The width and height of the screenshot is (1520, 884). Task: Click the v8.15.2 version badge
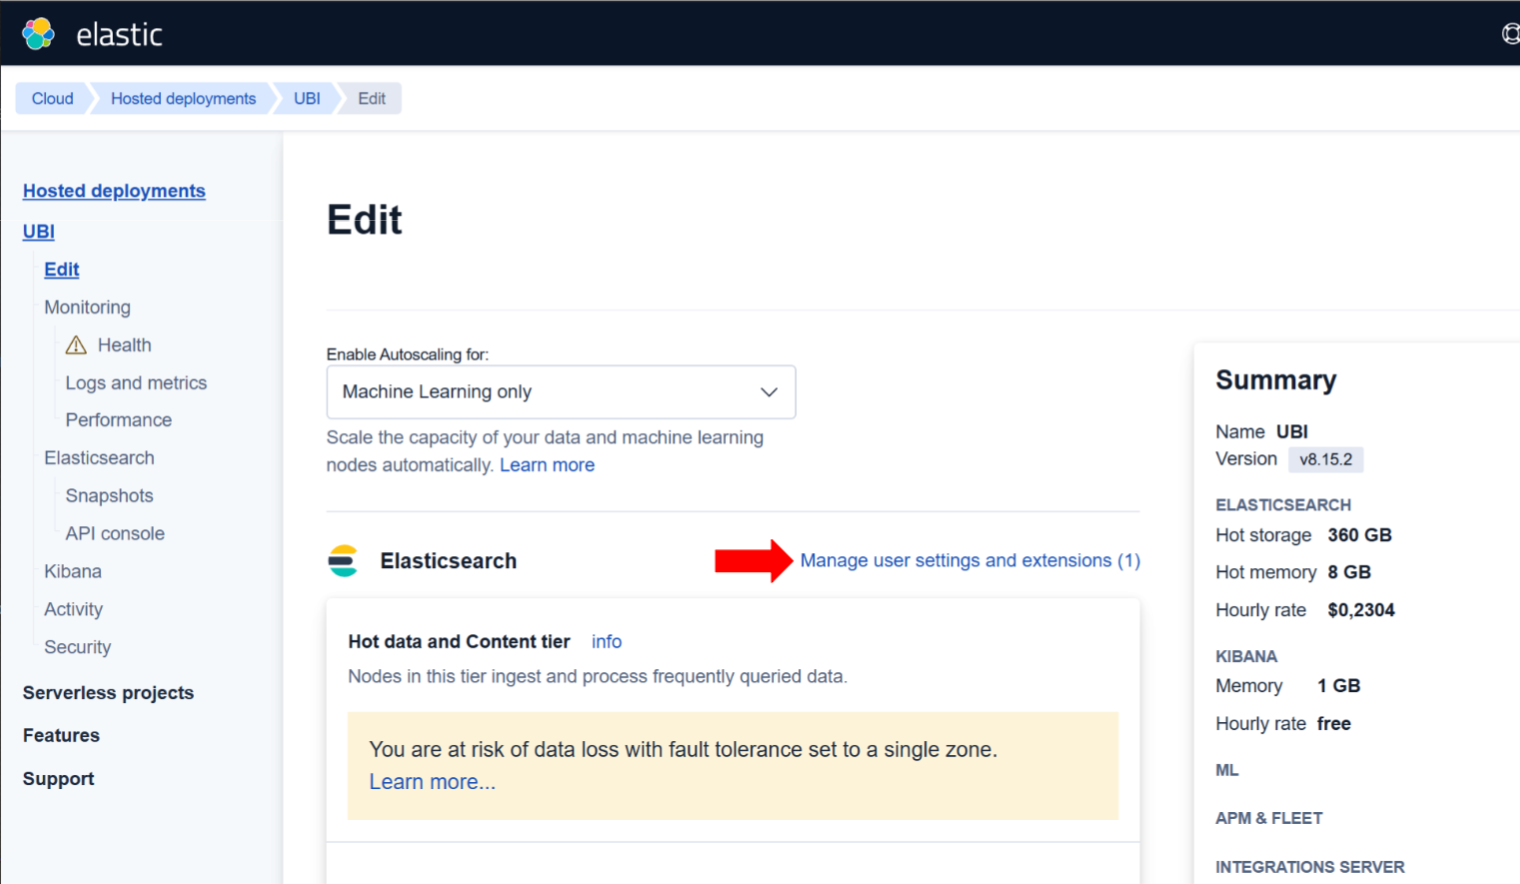[1326, 459]
